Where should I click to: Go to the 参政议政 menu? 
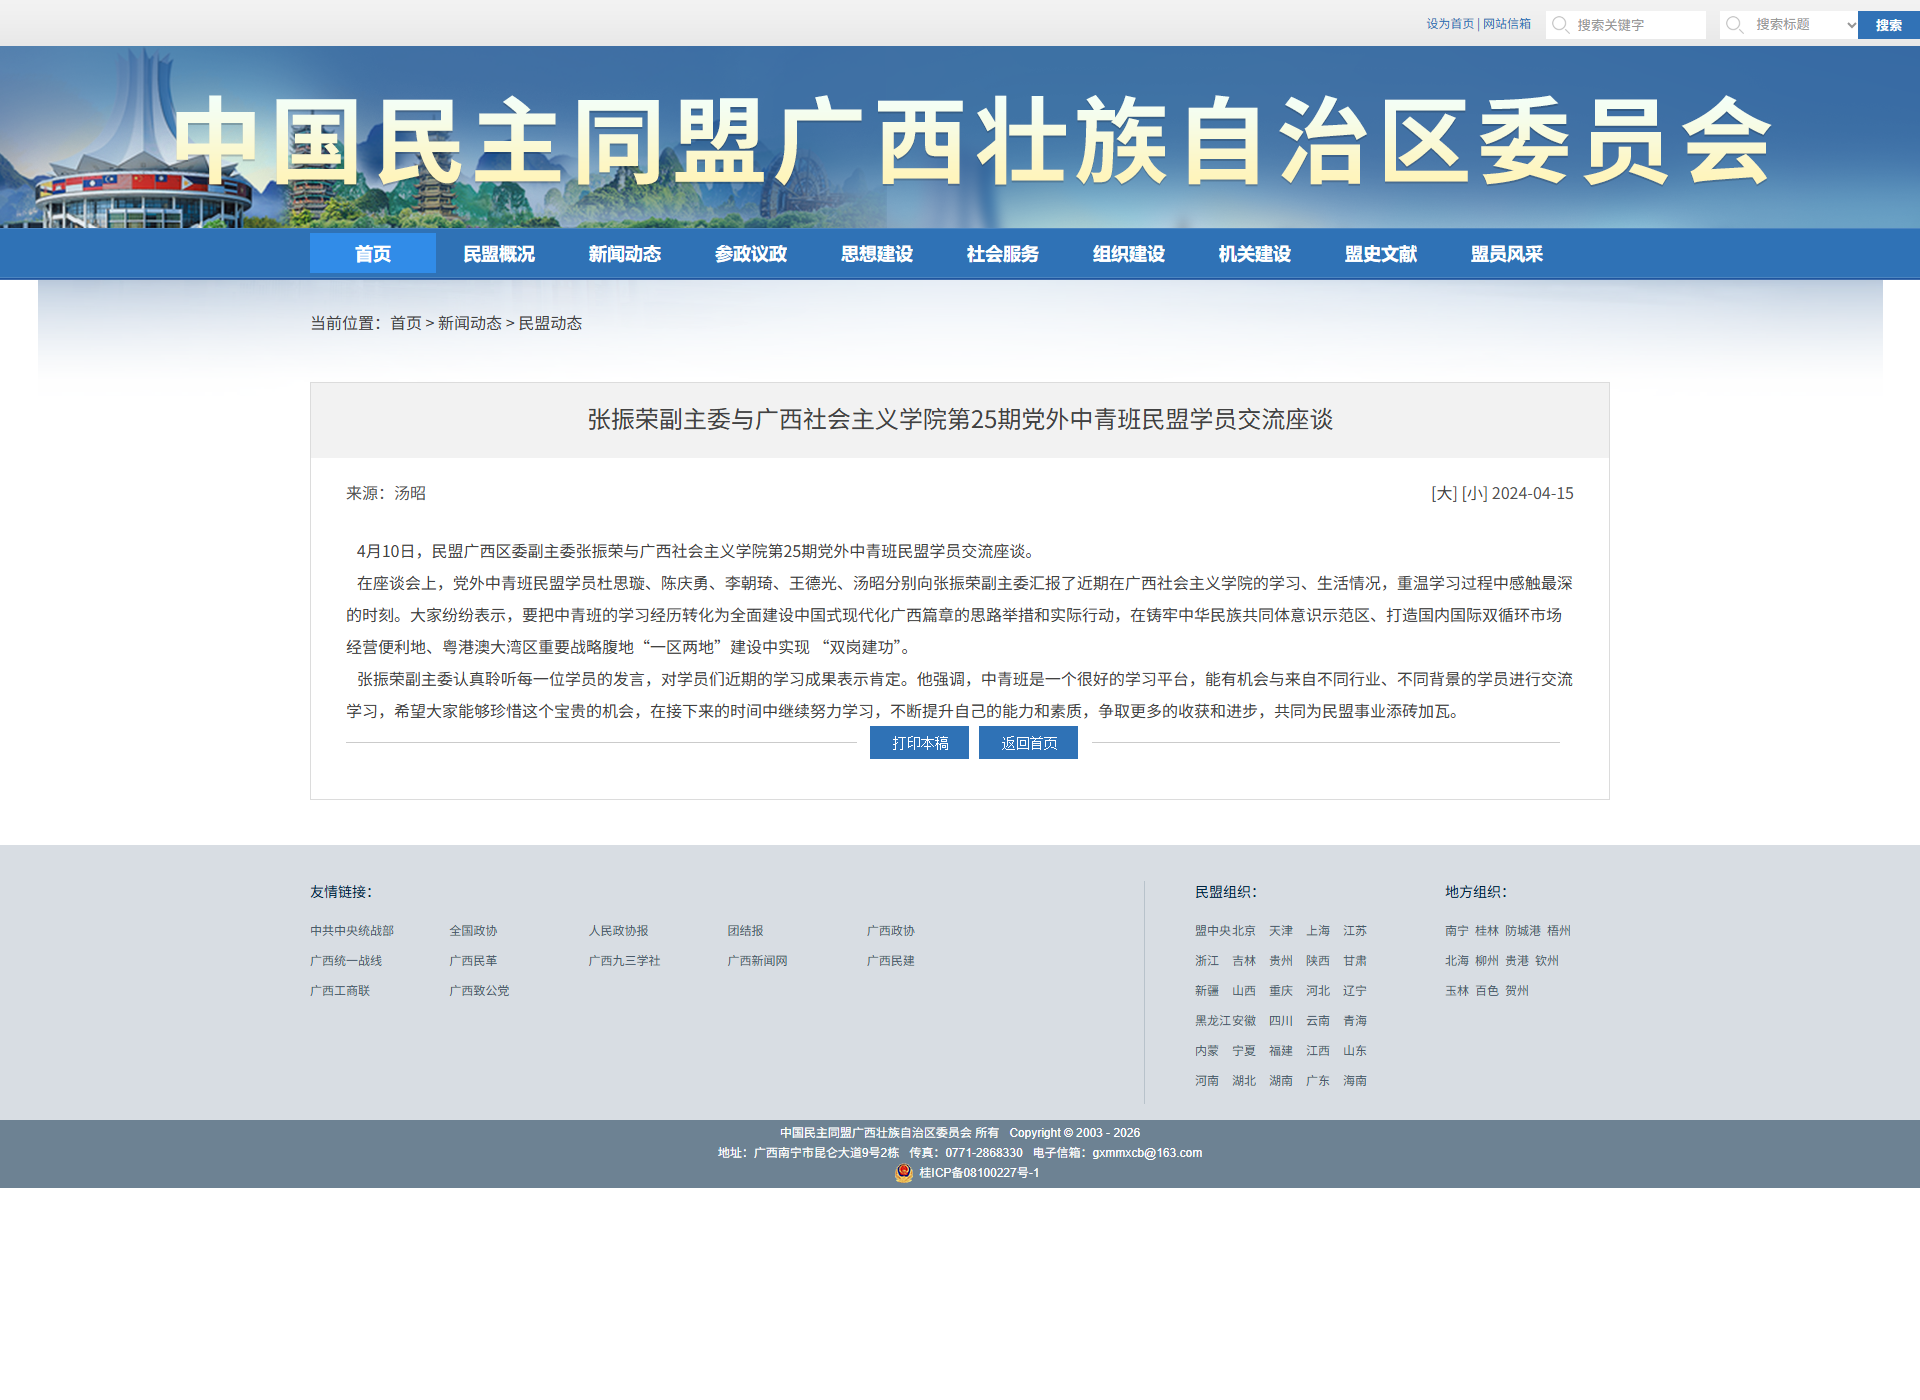tap(751, 254)
